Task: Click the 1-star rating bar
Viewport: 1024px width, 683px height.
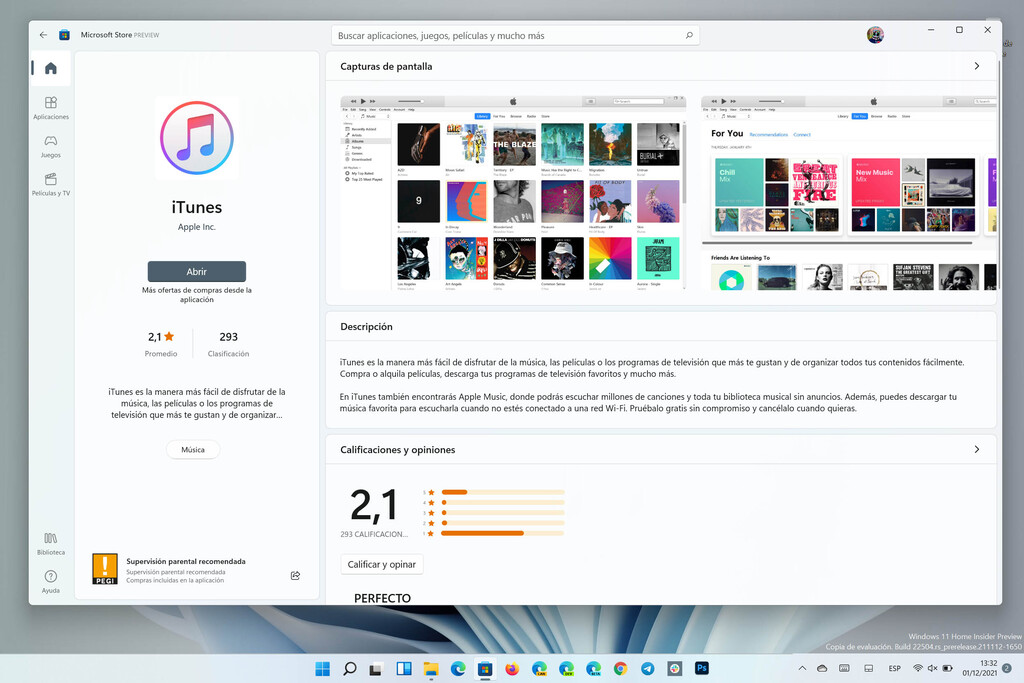Action: coord(503,533)
